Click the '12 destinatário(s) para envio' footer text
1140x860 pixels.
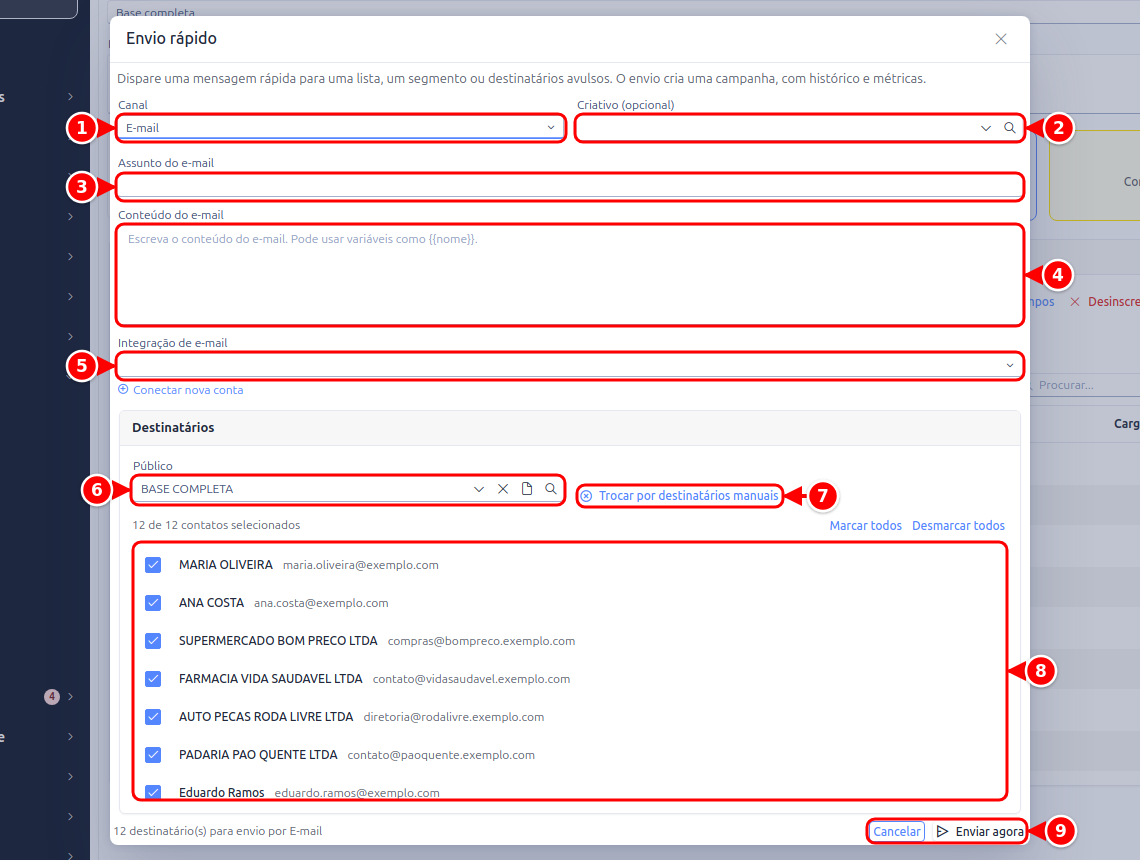217,831
